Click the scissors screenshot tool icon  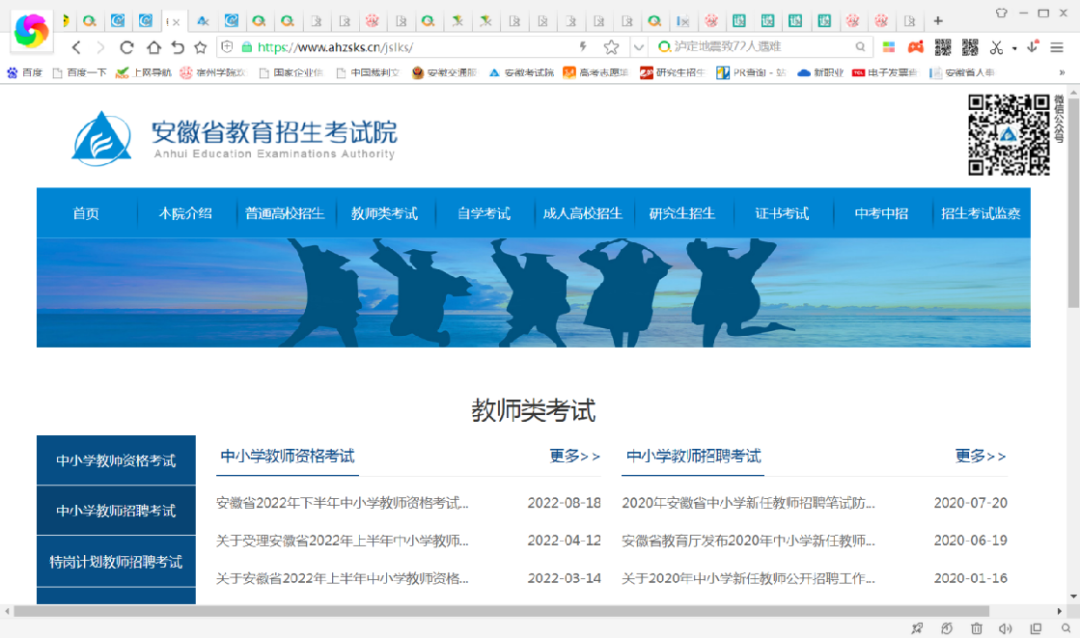point(996,47)
